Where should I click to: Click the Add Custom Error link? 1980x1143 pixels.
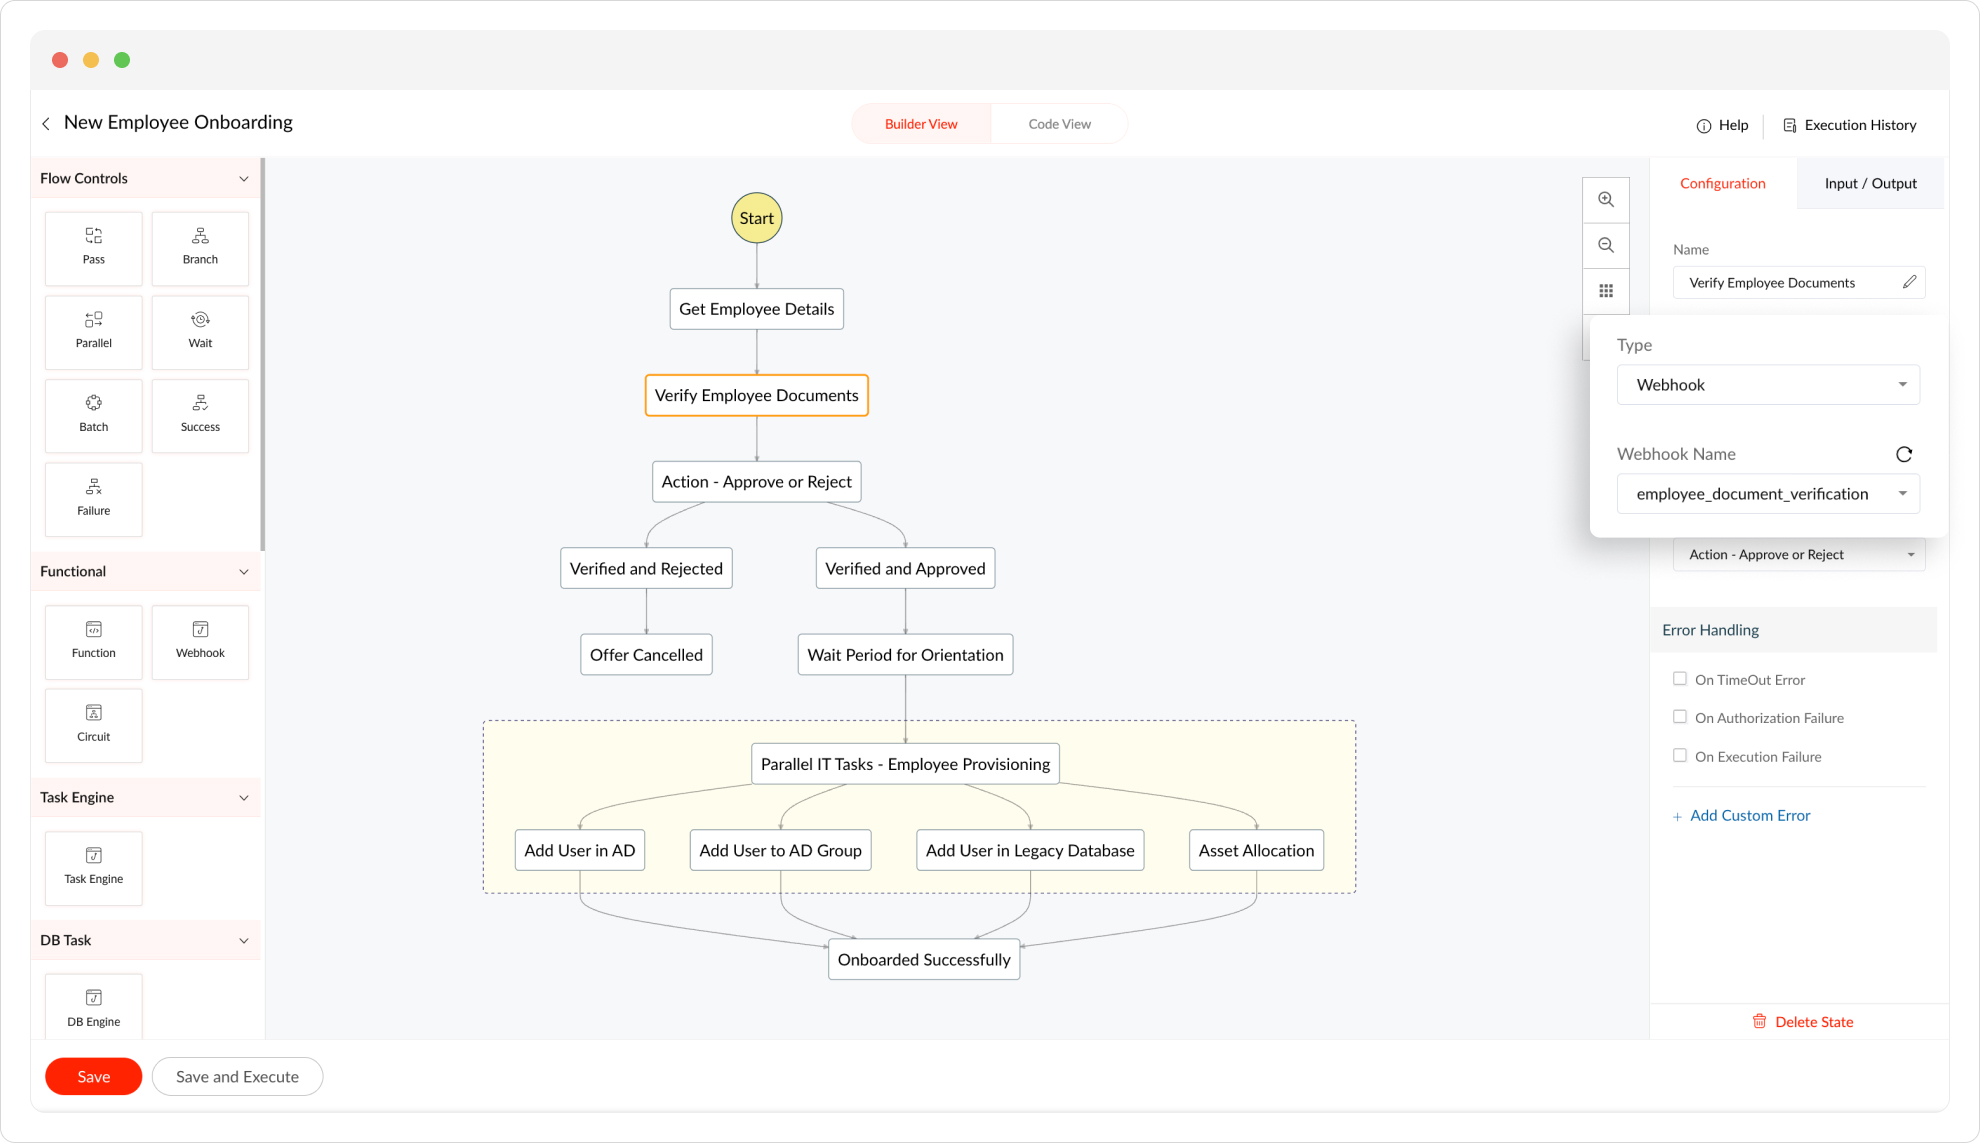click(1749, 816)
